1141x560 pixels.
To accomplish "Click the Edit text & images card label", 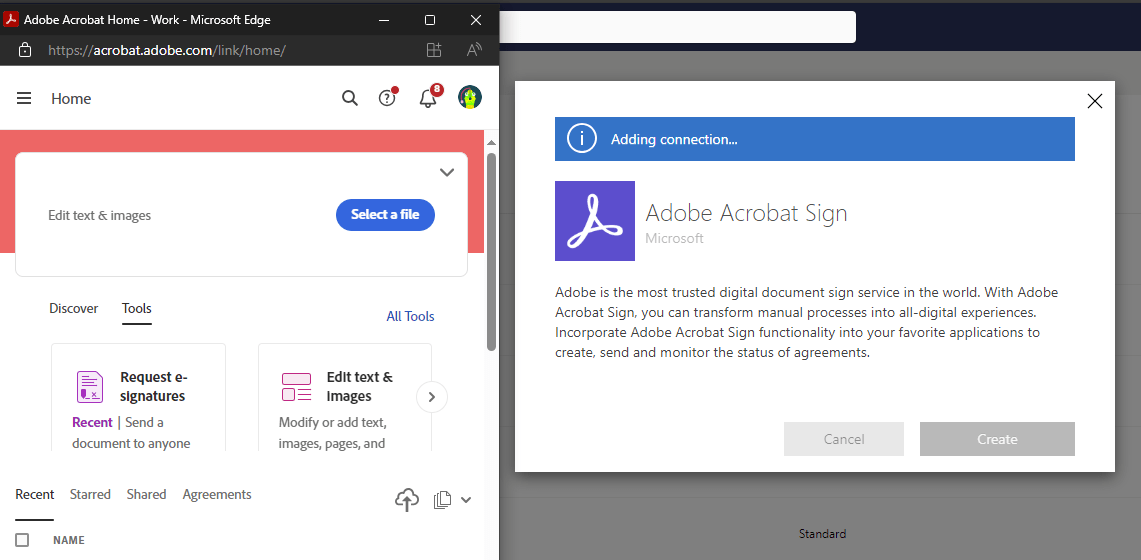I will click(x=100, y=215).
